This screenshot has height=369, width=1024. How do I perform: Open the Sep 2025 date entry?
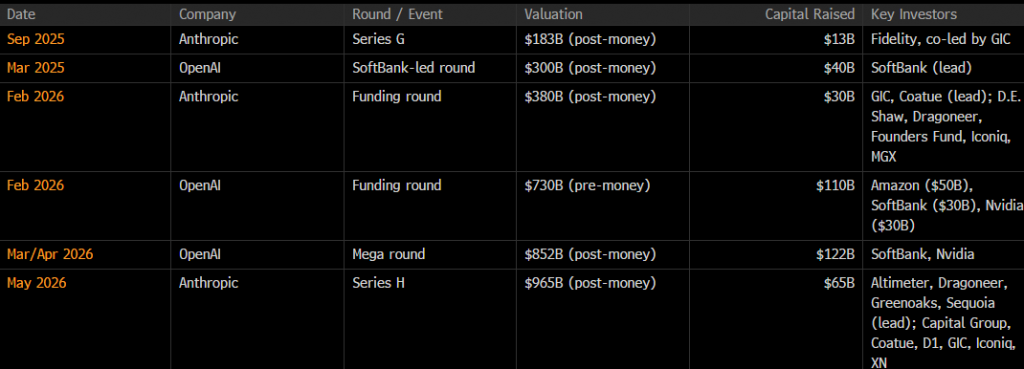click(36, 39)
